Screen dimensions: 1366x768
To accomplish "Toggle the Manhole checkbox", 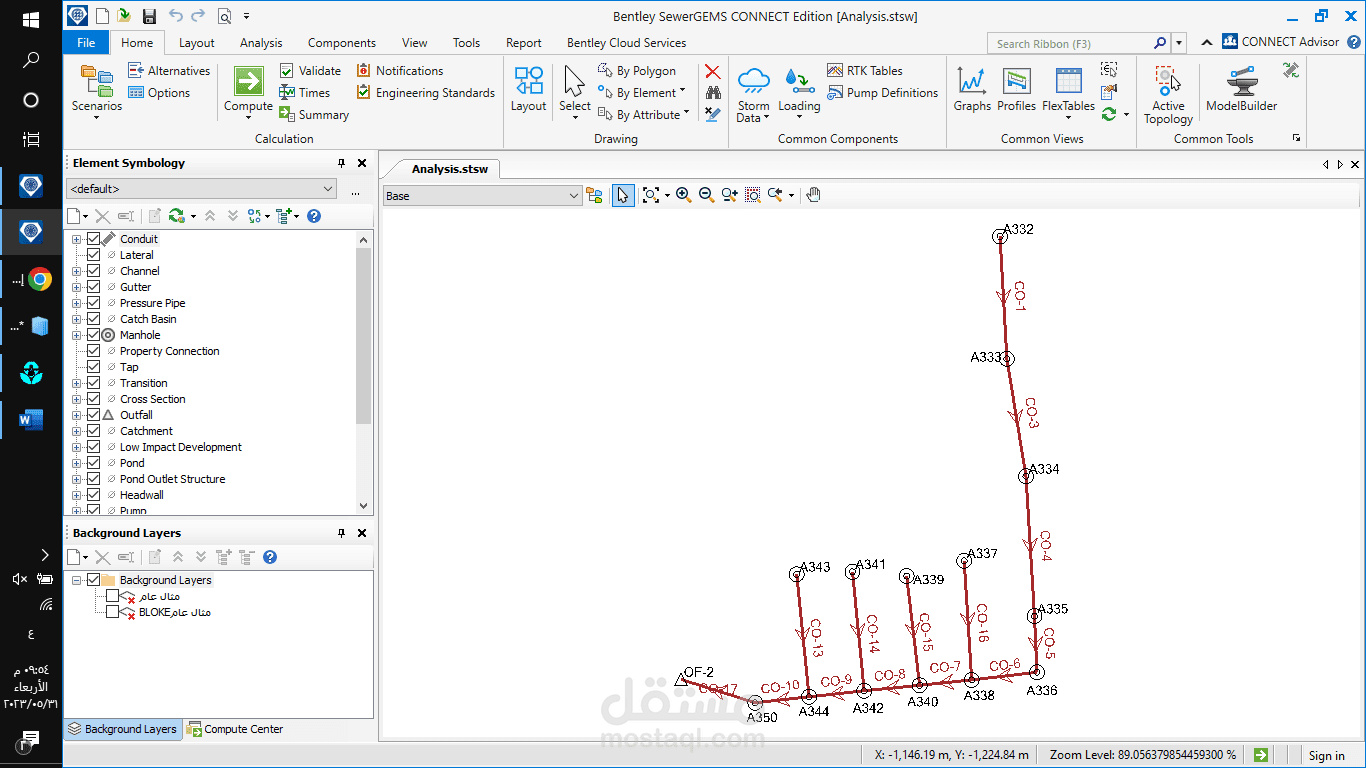I will pyautogui.click(x=94, y=335).
